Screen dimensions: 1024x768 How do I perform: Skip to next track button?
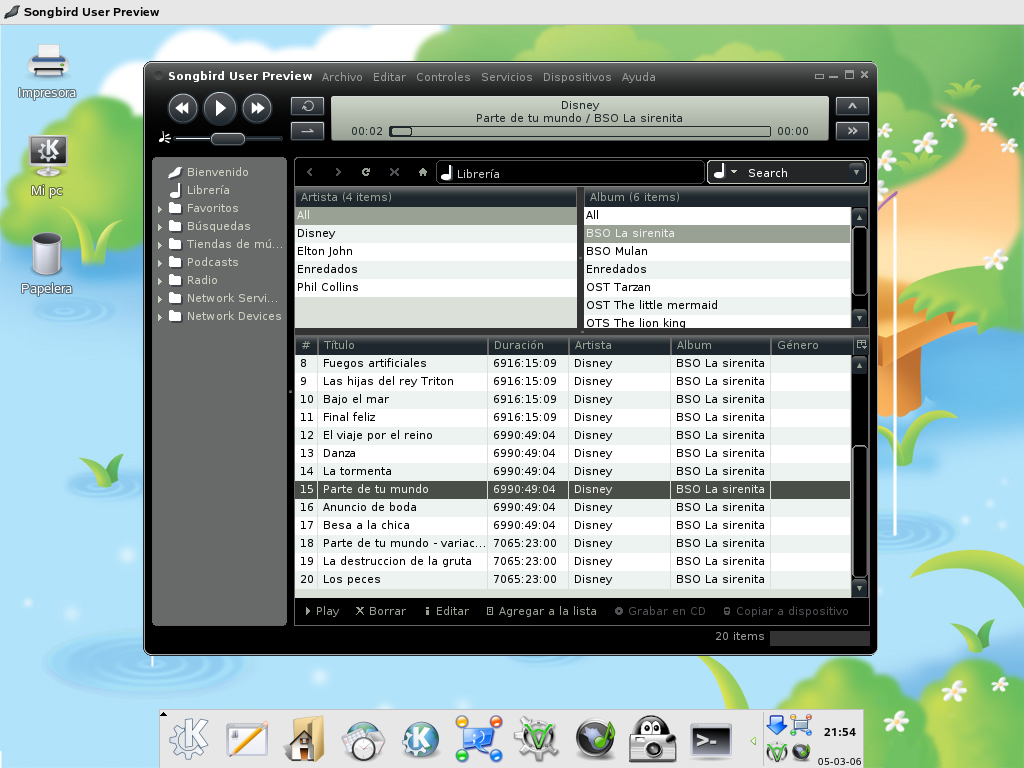[257, 108]
